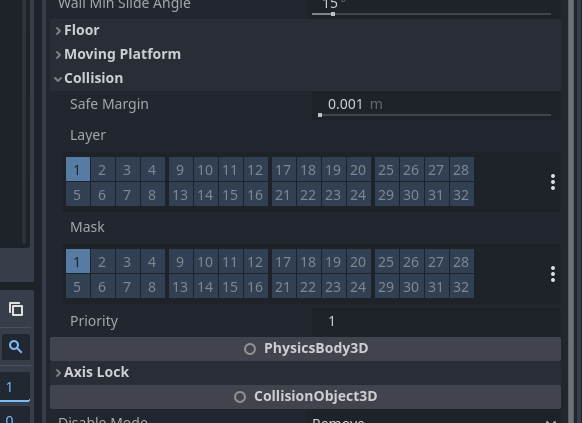
Task: Open Layer options three-dot menu
Action: [553, 182]
